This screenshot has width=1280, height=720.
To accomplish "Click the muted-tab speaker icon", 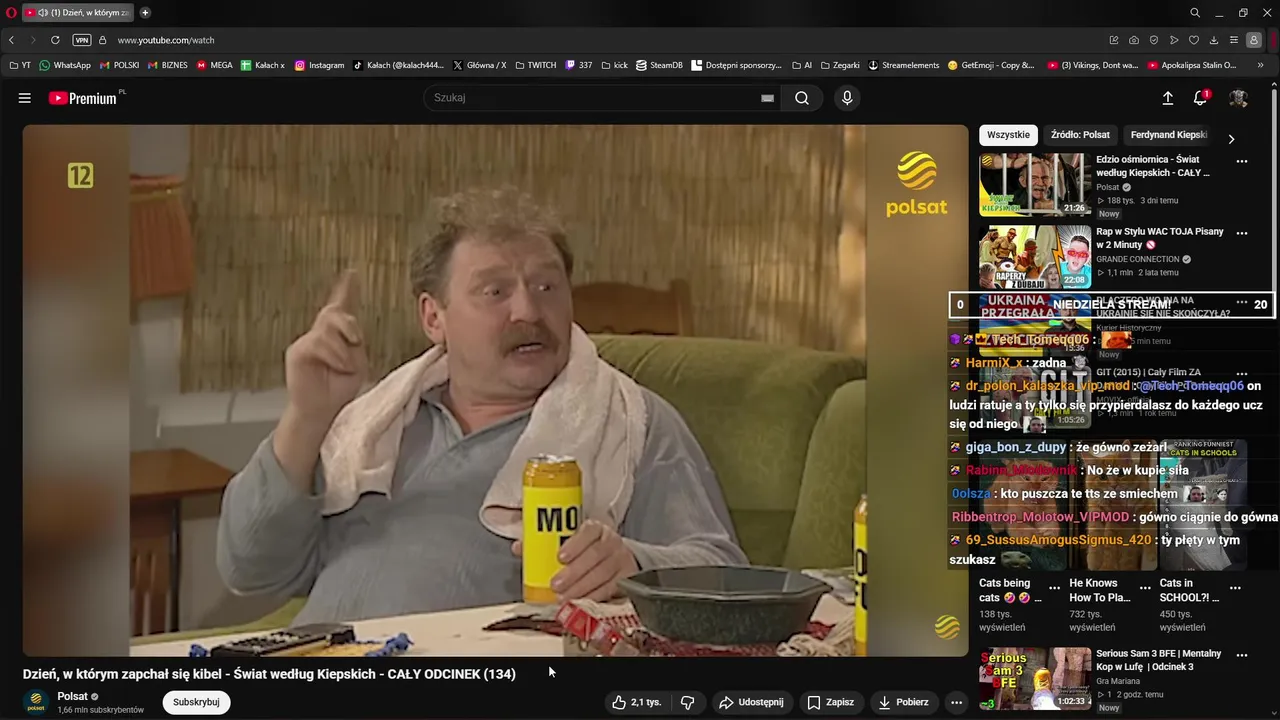I will (x=43, y=12).
